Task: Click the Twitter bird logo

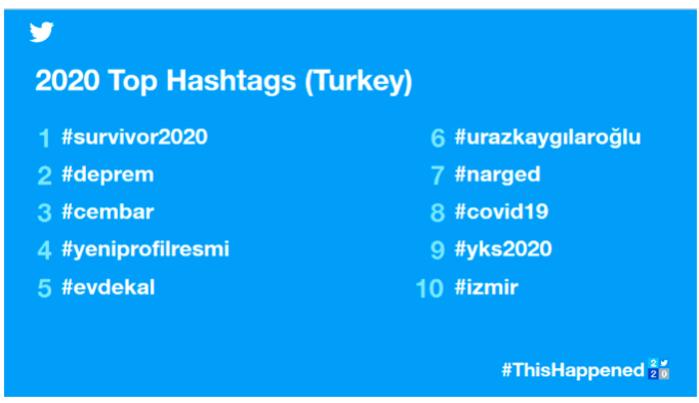Action: coord(41,32)
